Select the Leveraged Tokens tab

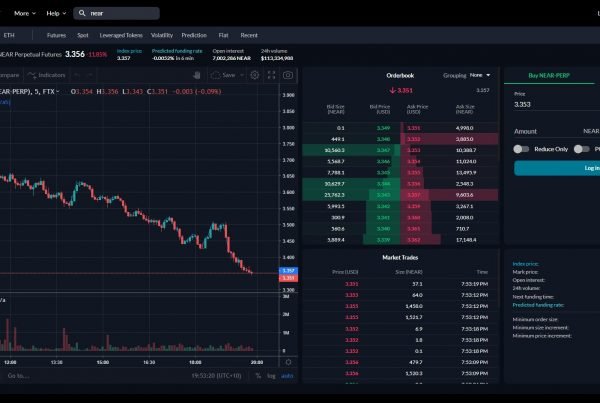tap(121, 35)
